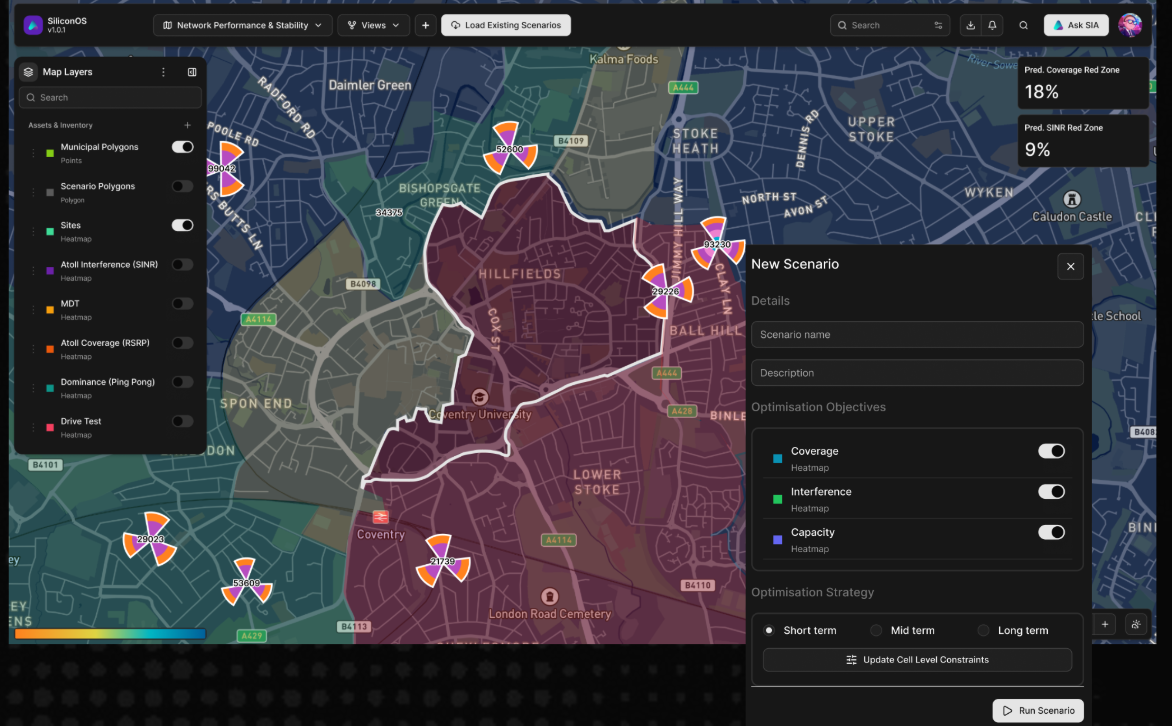Close the New Scenario panel

(1070, 266)
